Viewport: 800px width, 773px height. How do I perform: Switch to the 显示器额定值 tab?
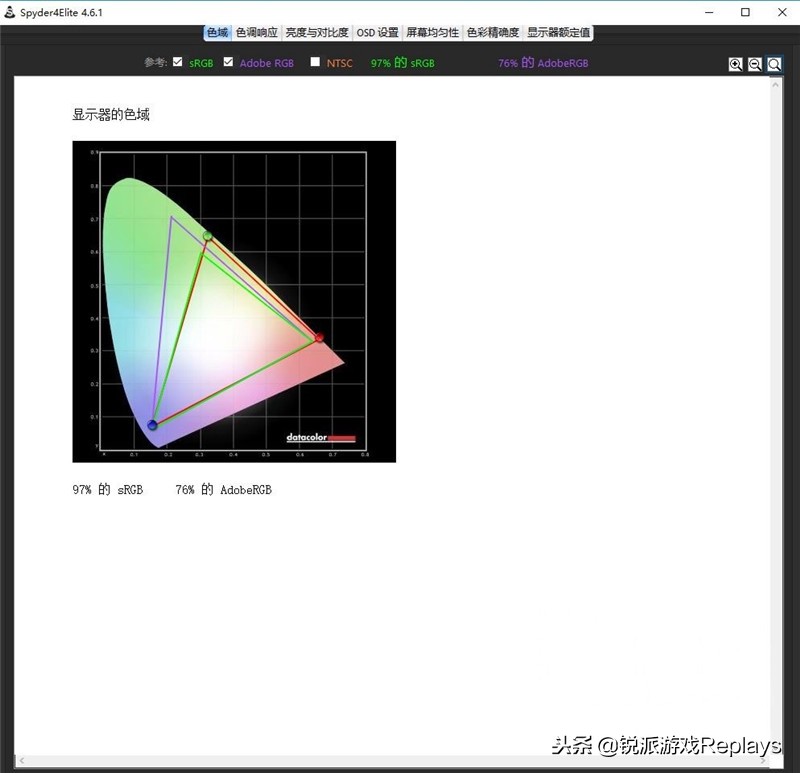557,32
